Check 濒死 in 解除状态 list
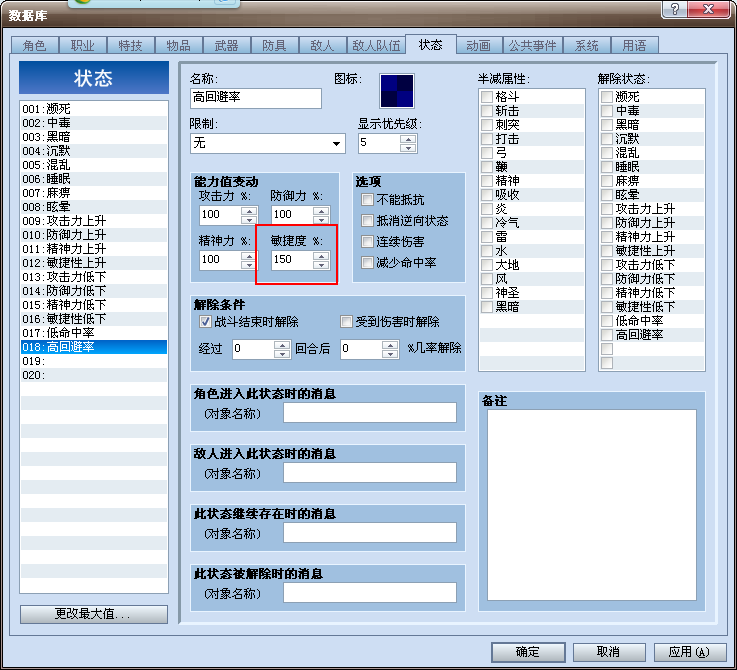Screen dimensions: 737x670 point(607,97)
